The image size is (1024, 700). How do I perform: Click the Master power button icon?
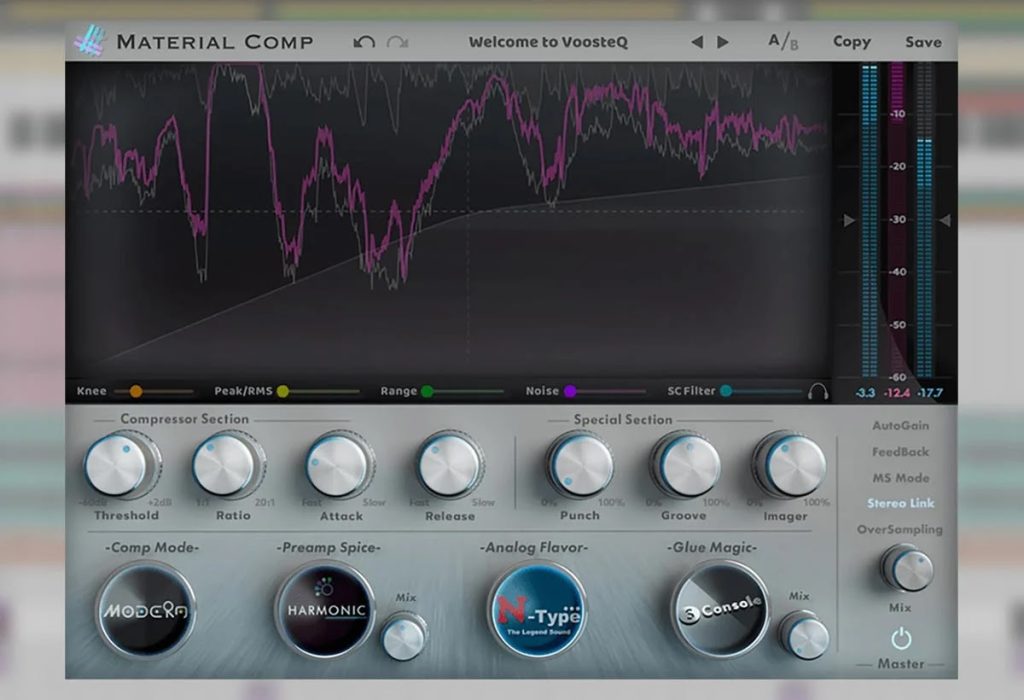(x=901, y=638)
